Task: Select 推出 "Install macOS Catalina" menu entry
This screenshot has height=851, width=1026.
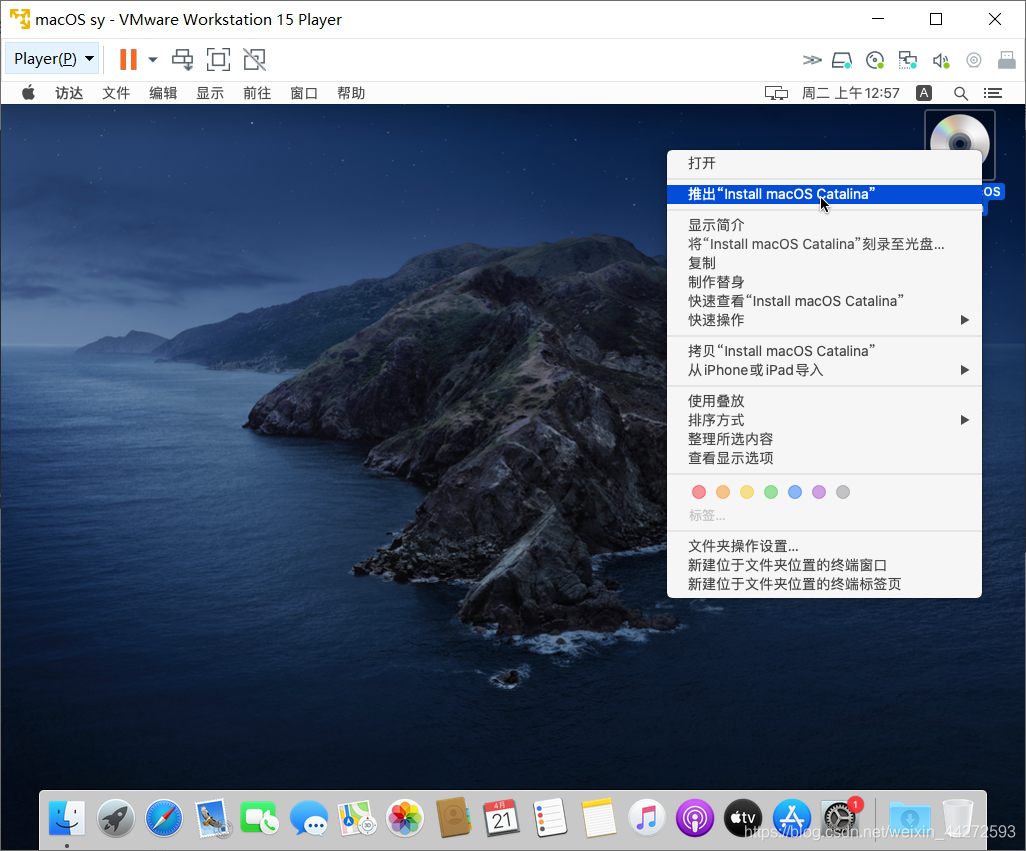Action: click(782, 194)
